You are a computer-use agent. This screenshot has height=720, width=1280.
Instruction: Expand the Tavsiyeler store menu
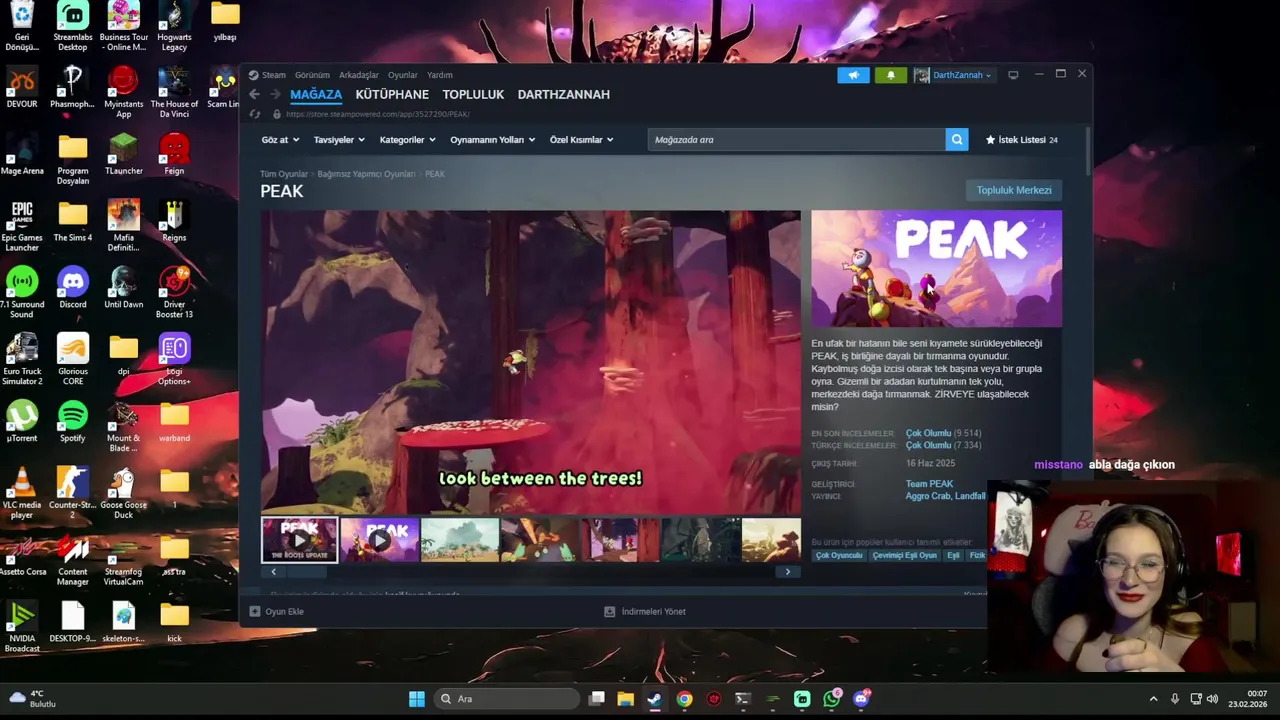tap(338, 140)
